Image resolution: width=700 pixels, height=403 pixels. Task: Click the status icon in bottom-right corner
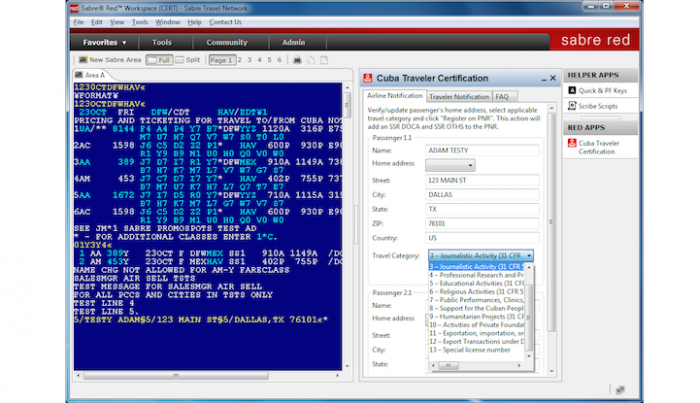622,389
